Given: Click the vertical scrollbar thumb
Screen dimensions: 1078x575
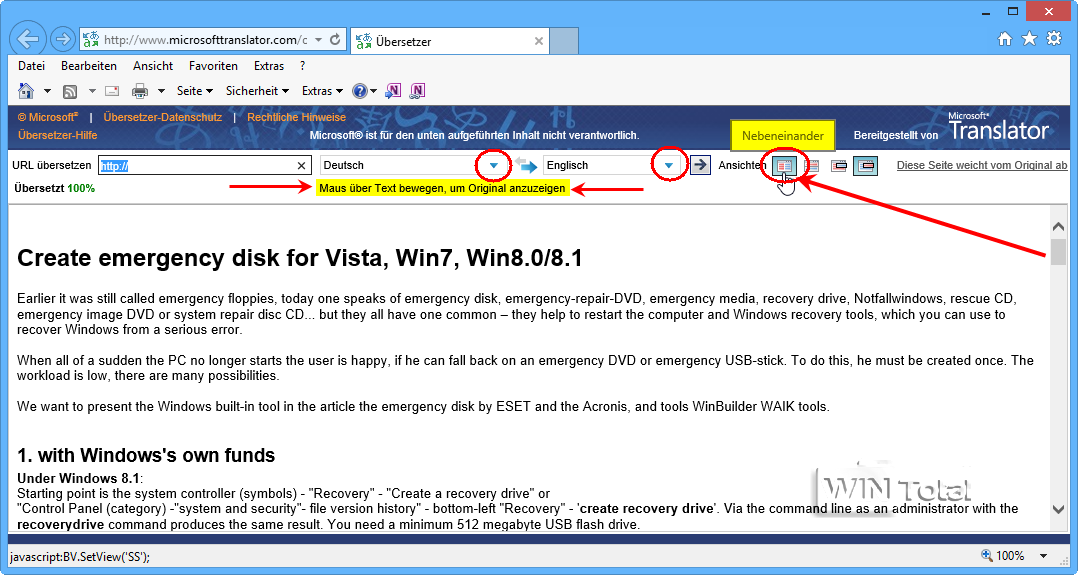Looking at the screenshot, I should pyautogui.click(x=1058, y=252).
